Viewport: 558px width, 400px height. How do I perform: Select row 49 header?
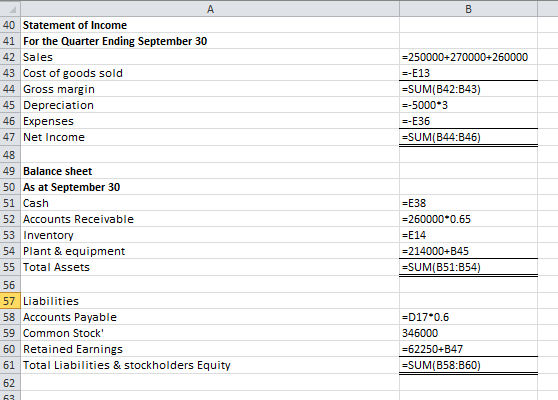[x=10, y=171]
